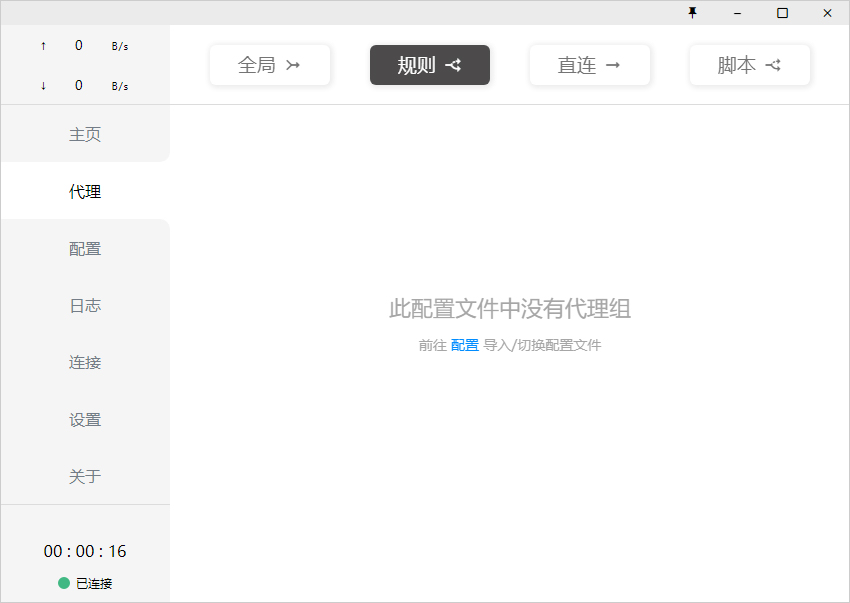Click the branch icon inside the 规则 button
This screenshot has width=850, height=603.
tap(453, 64)
